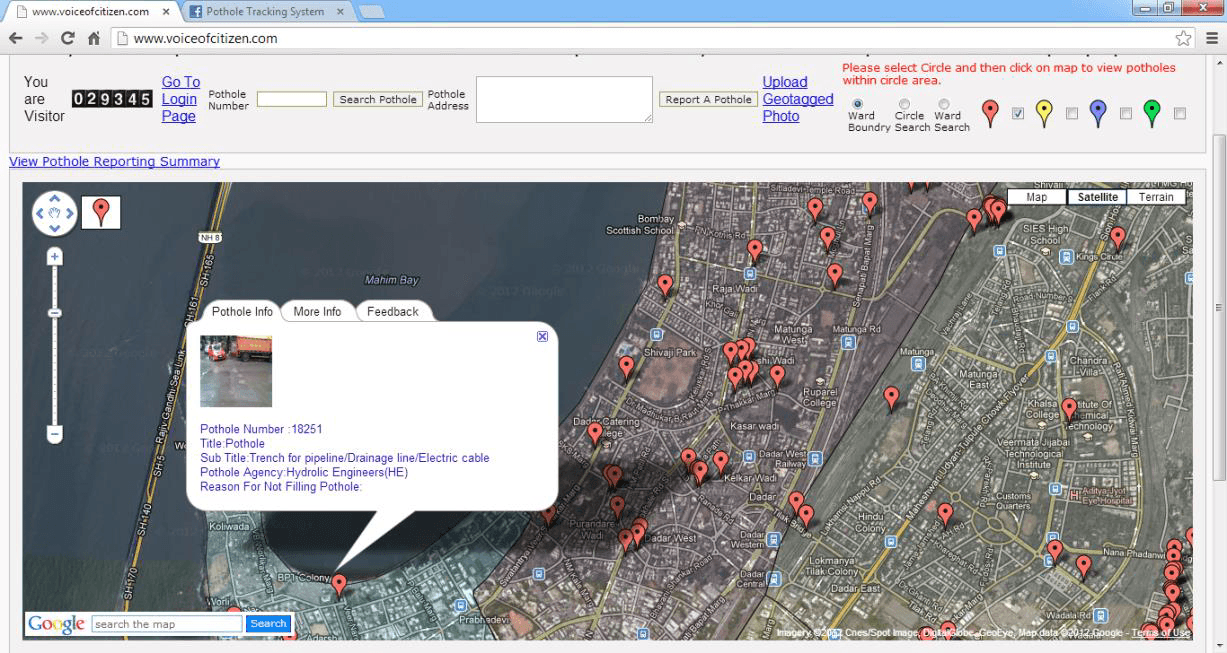The width and height of the screenshot is (1227, 653).
Task: Click Search Pothole button
Action: point(378,99)
